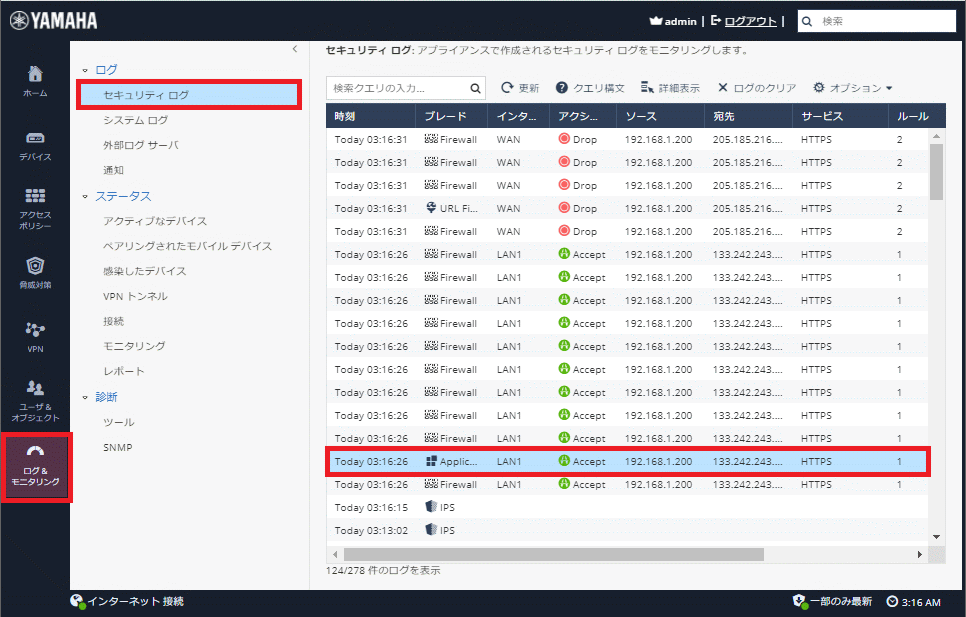Image resolution: width=966 pixels, height=617 pixels.
Task: Collapse the ステータス tree section
Action: 85,197
